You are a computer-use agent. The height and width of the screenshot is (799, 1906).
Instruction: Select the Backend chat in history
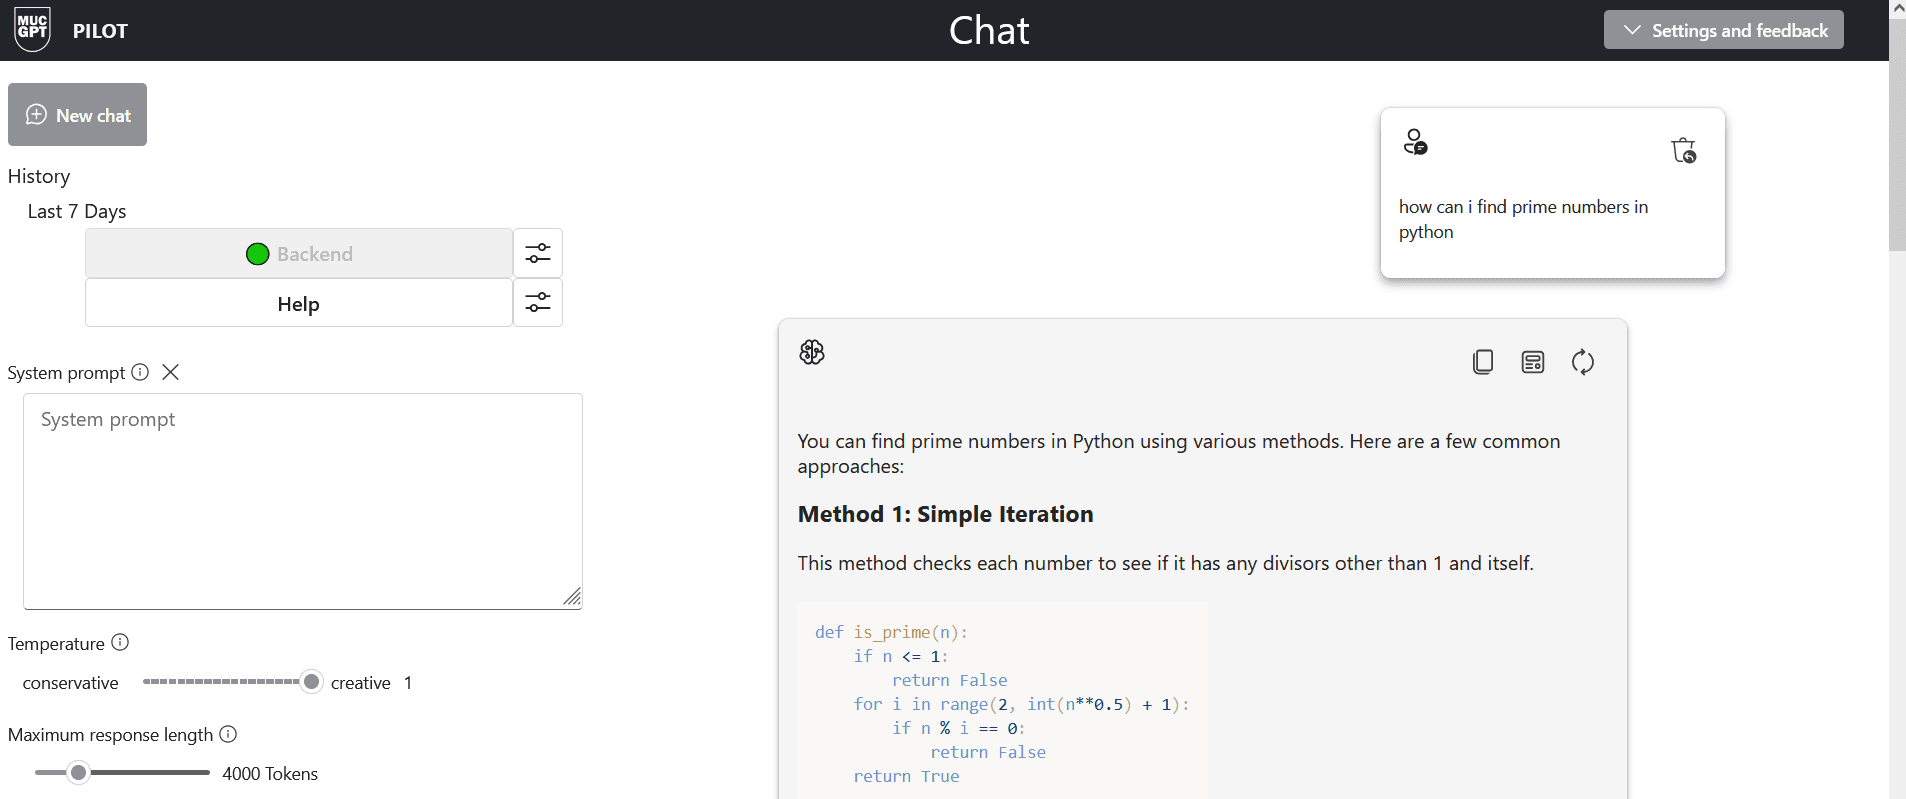[x=299, y=254]
